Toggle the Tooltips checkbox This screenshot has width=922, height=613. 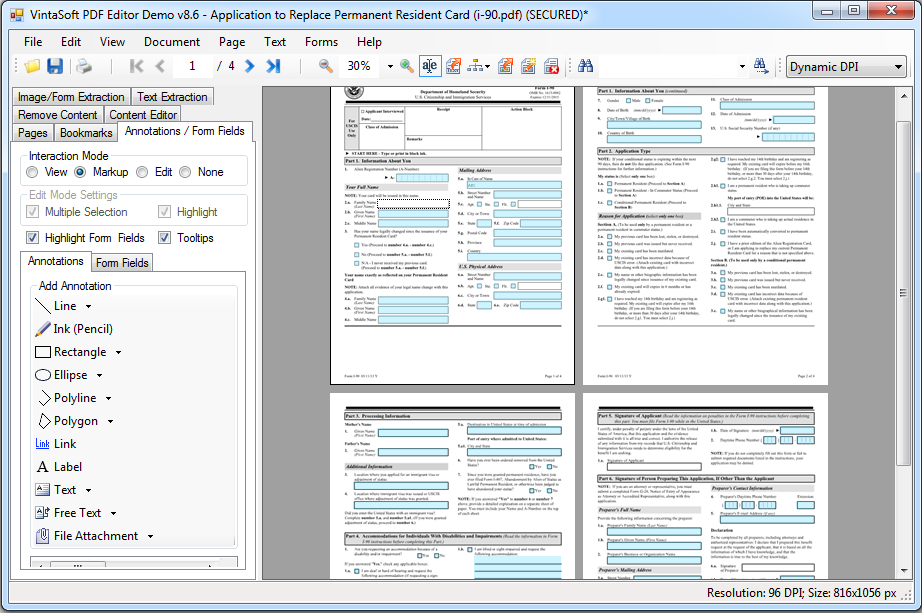click(165, 238)
